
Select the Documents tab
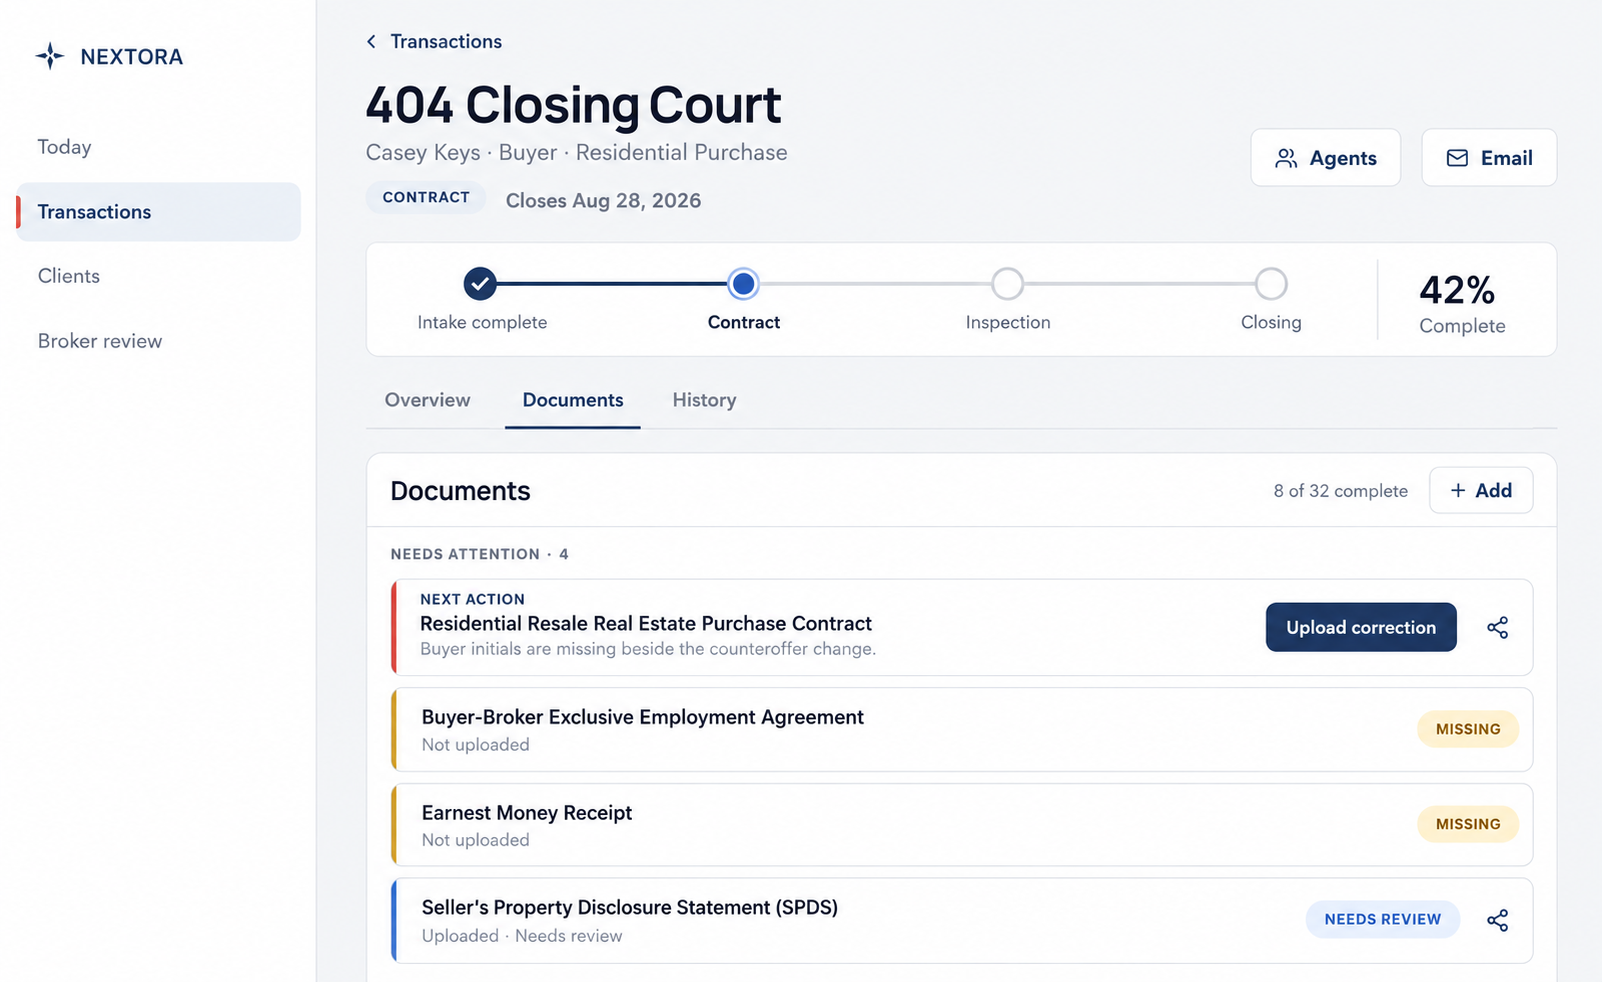573,400
